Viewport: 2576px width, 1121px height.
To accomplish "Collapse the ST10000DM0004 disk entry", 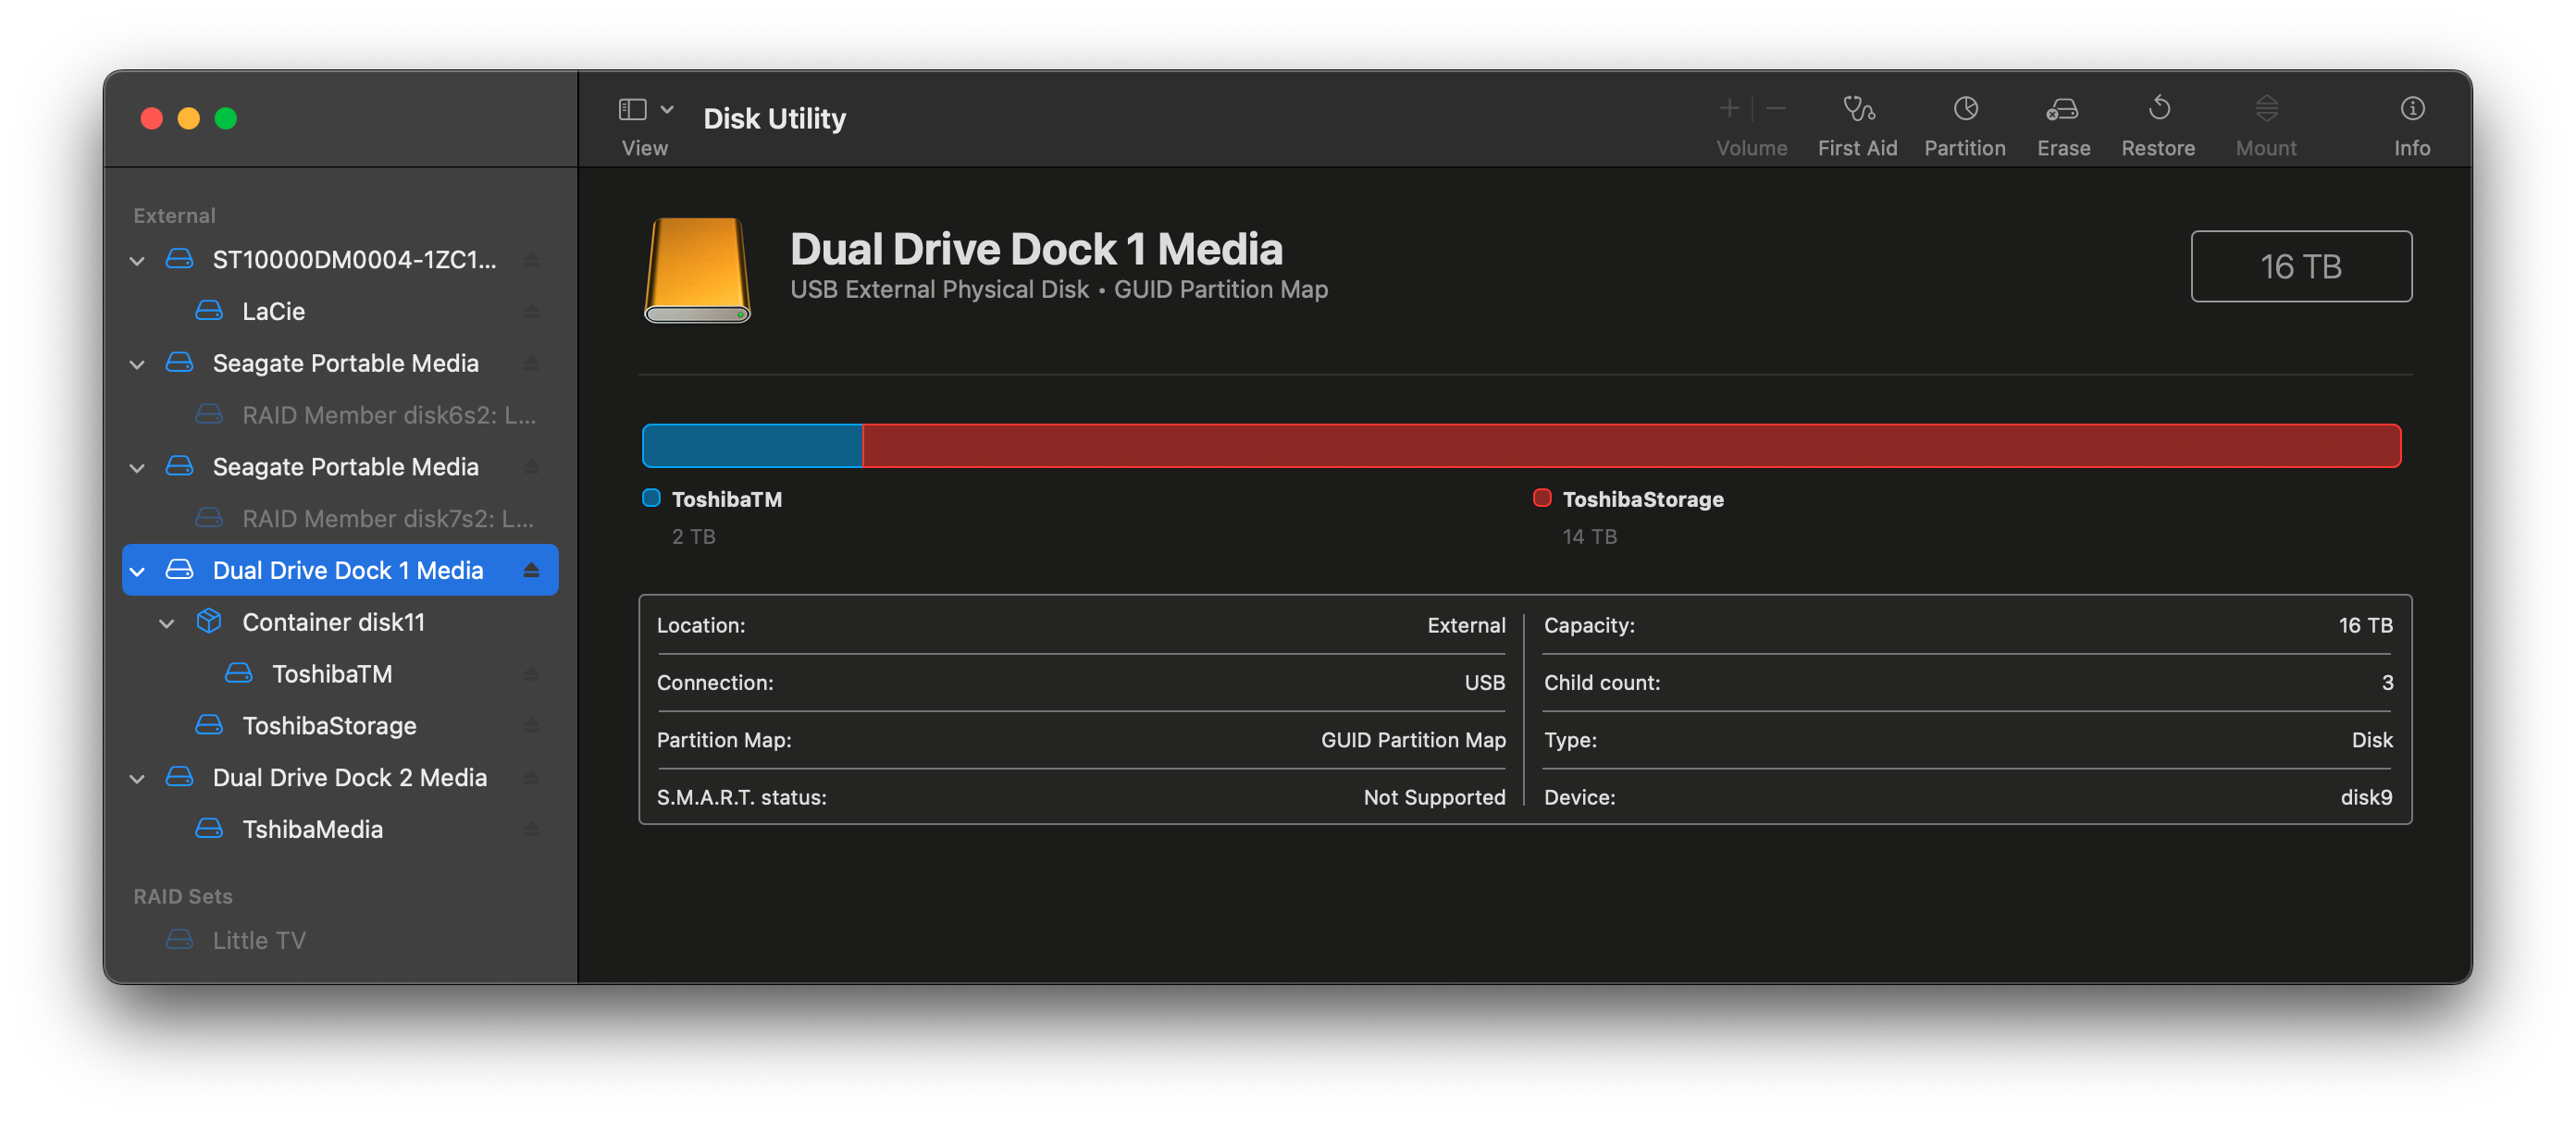I will pos(137,260).
